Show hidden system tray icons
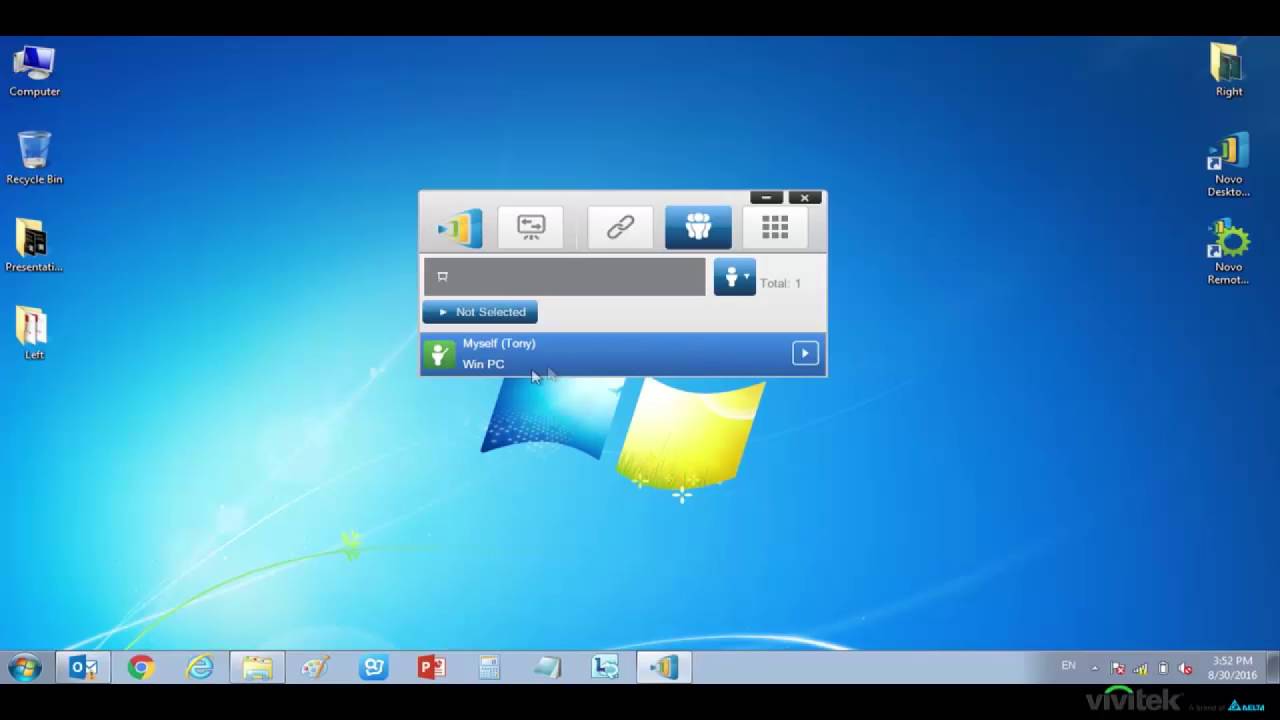The width and height of the screenshot is (1280, 720). pyautogui.click(x=1096, y=666)
